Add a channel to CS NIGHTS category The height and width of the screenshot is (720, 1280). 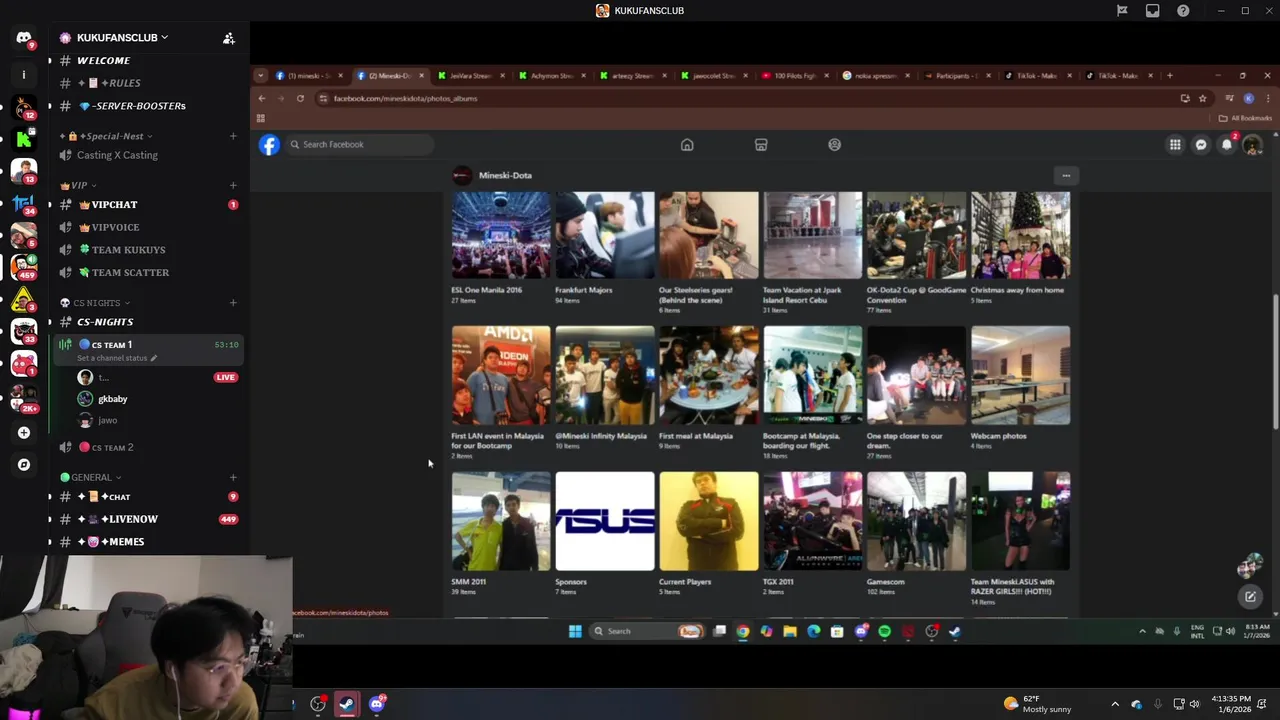pos(233,303)
